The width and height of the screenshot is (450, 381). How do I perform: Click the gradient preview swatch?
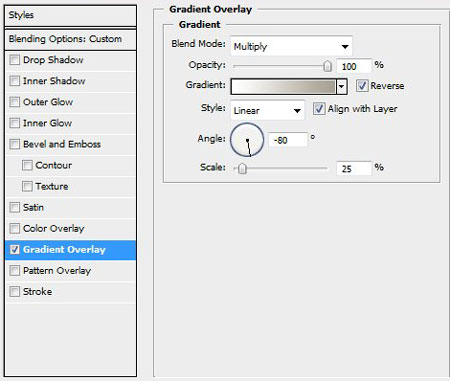point(283,87)
